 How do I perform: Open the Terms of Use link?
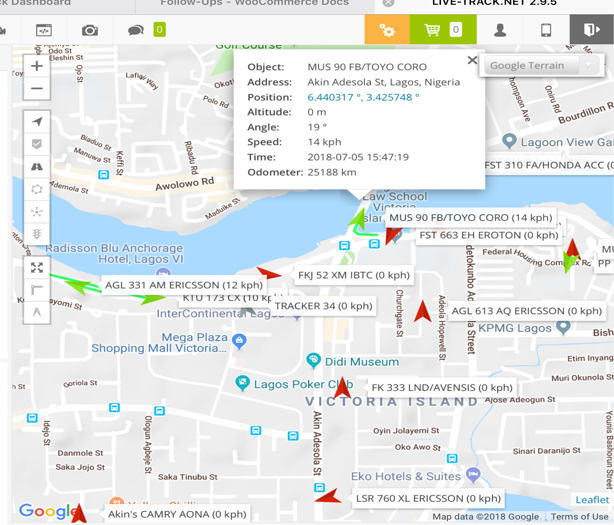[579, 516]
